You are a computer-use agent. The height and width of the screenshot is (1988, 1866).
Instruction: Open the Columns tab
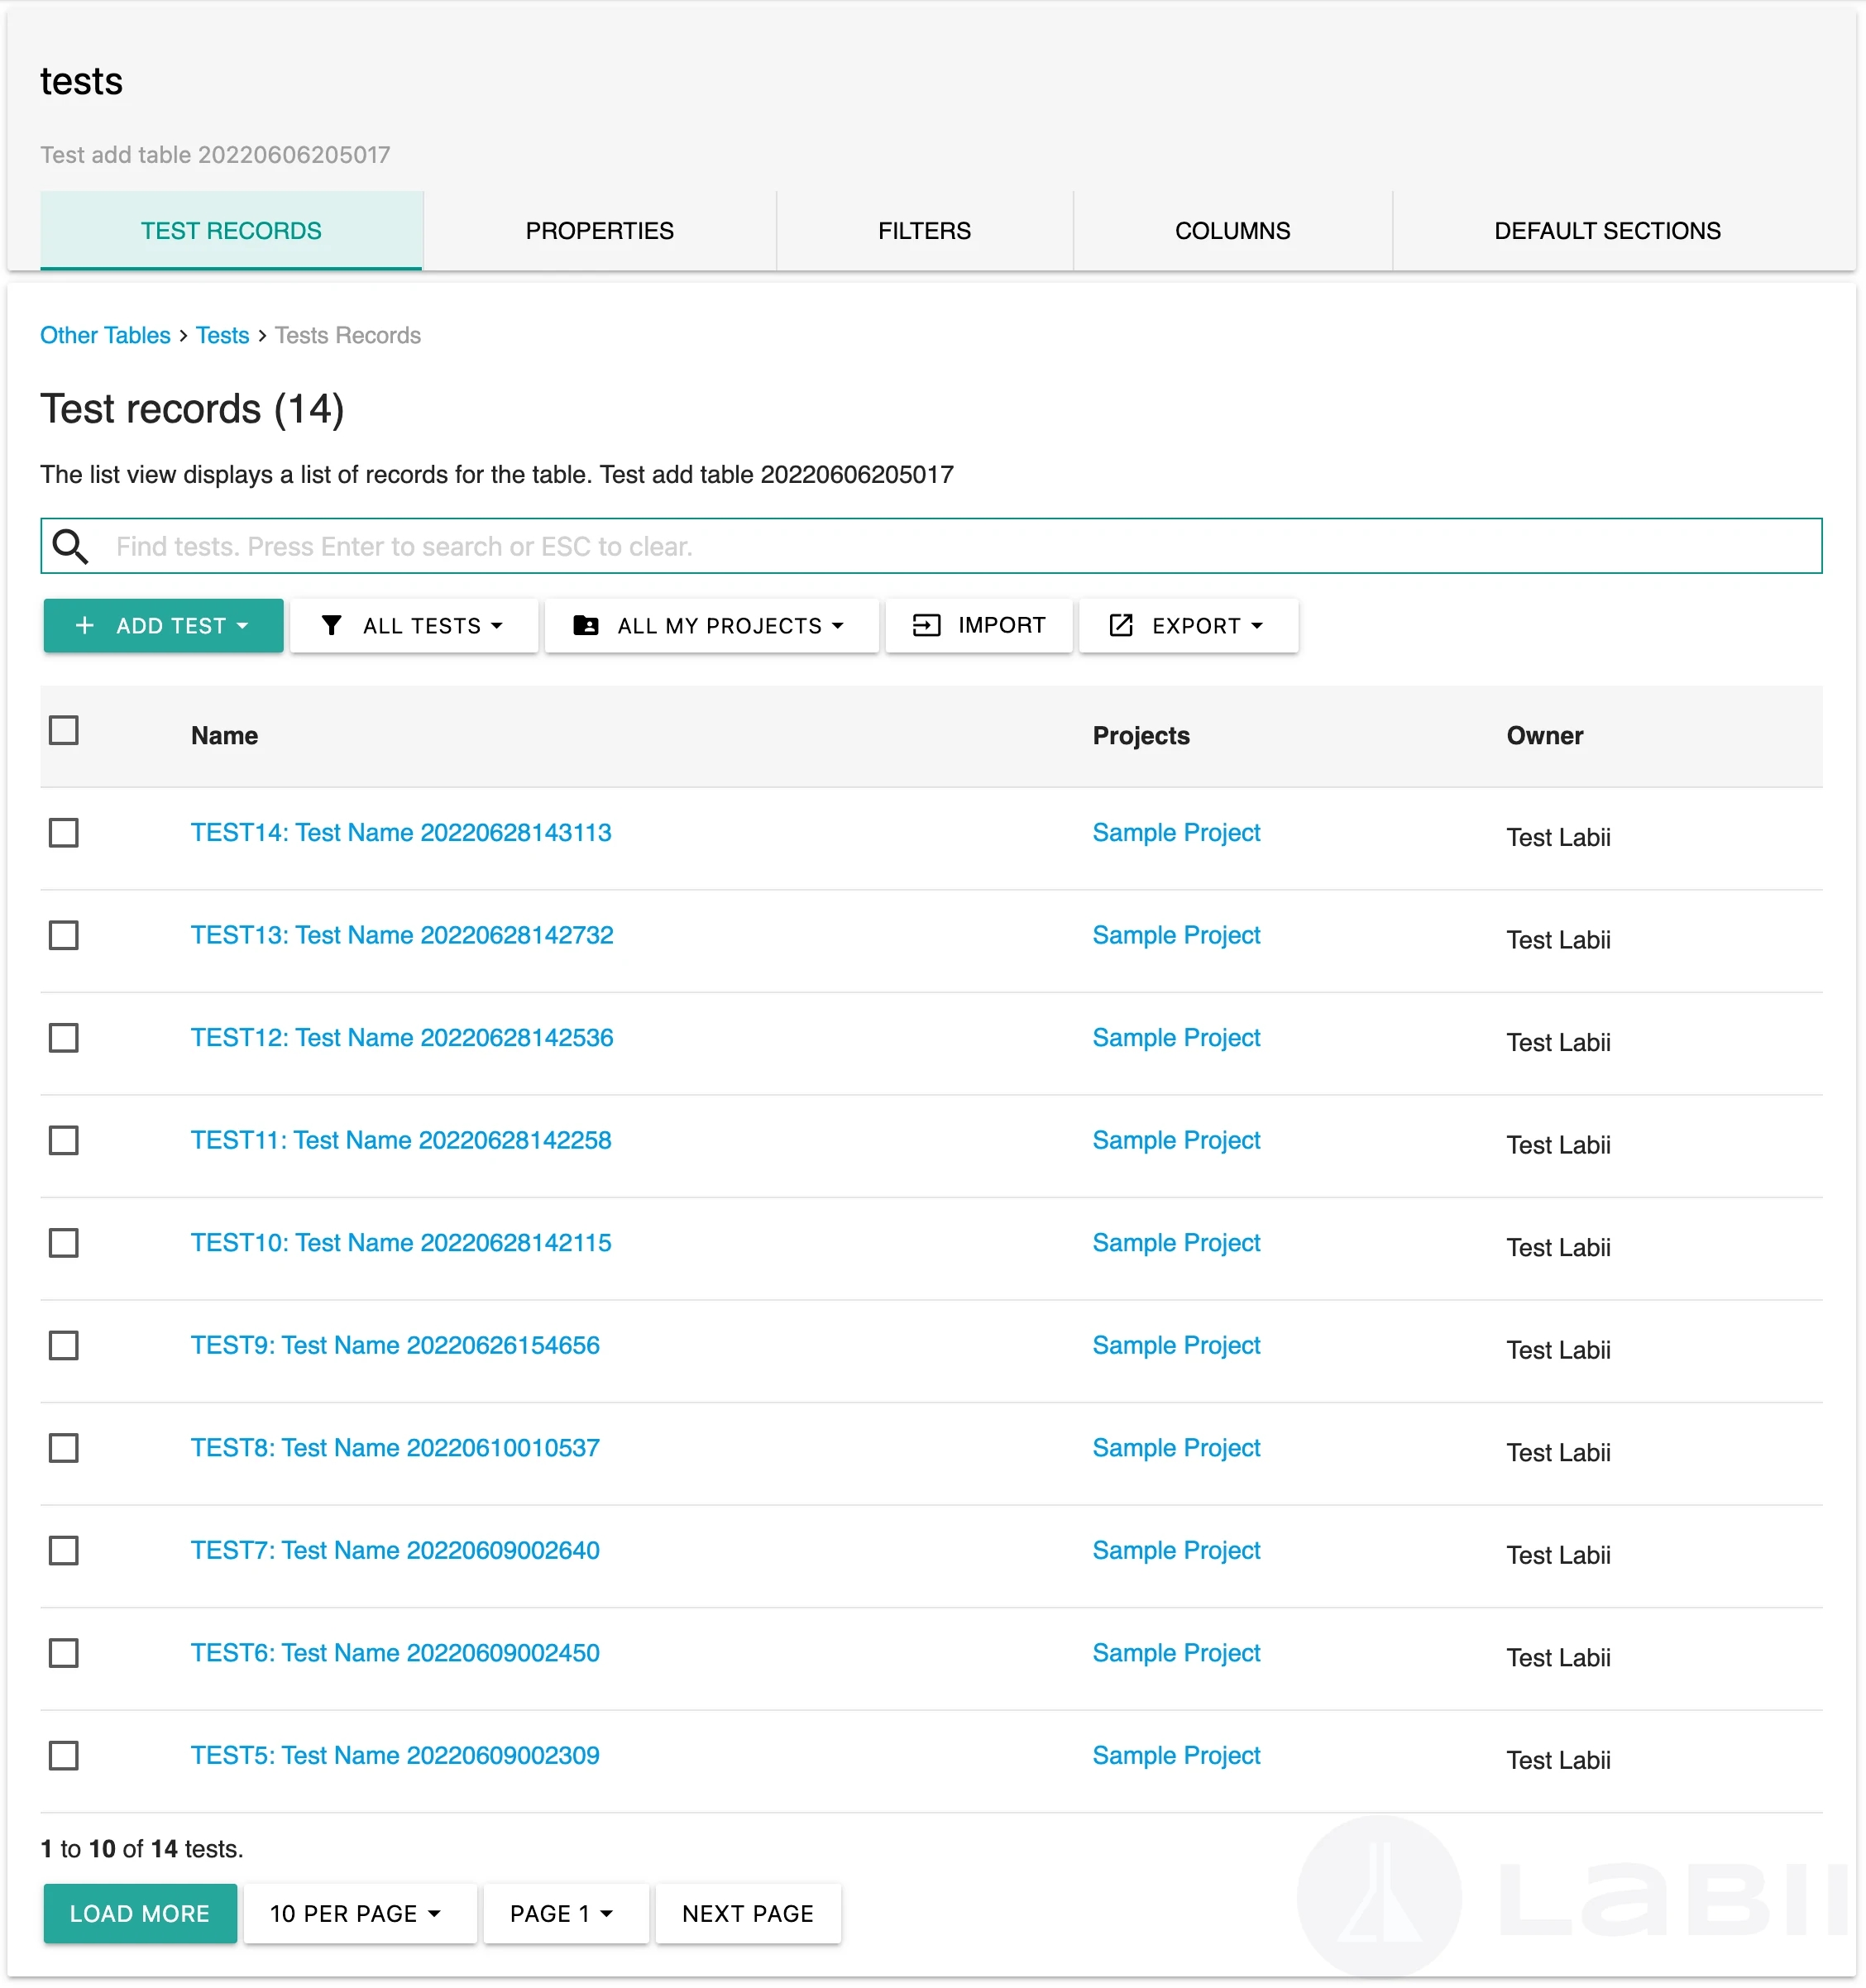click(1232, 231)
